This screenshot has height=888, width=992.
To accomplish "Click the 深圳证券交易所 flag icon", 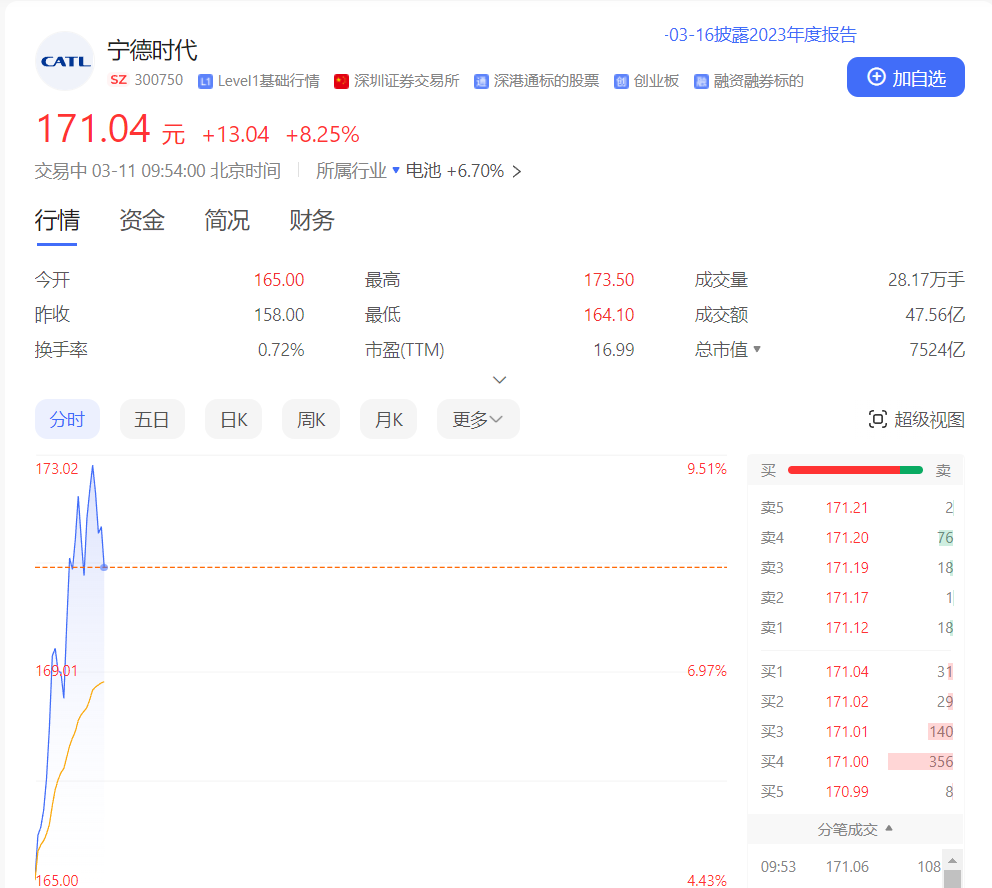I will tap(341, 81).
